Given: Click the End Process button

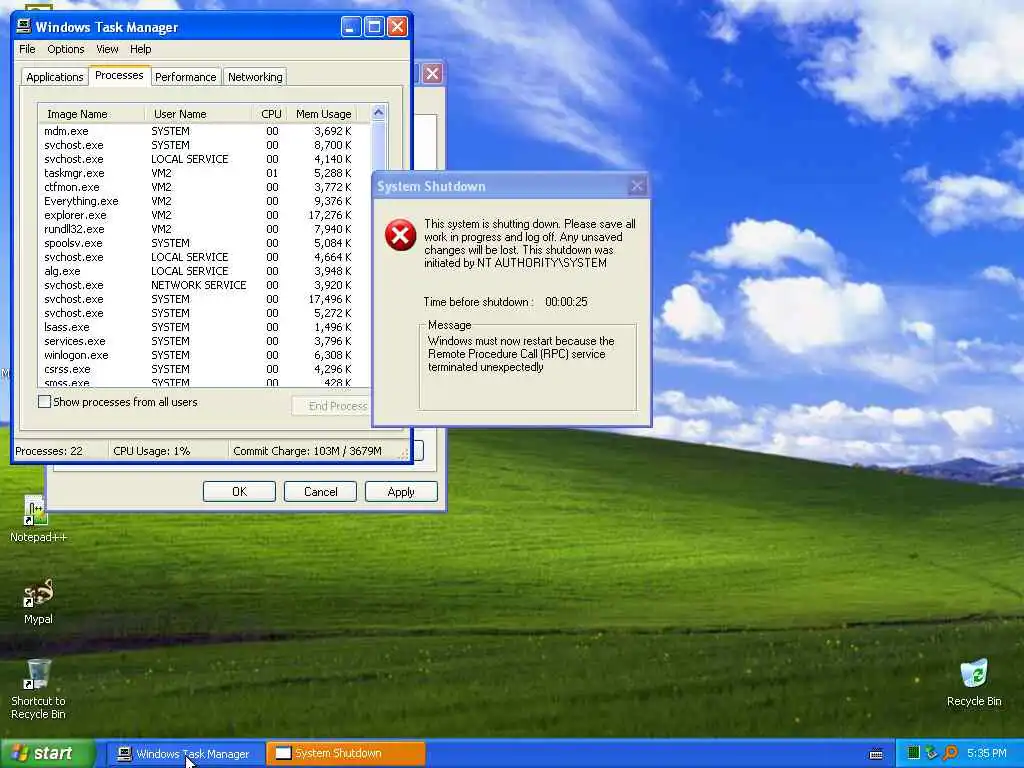Looking at the screenshot, I should [332, 406].
